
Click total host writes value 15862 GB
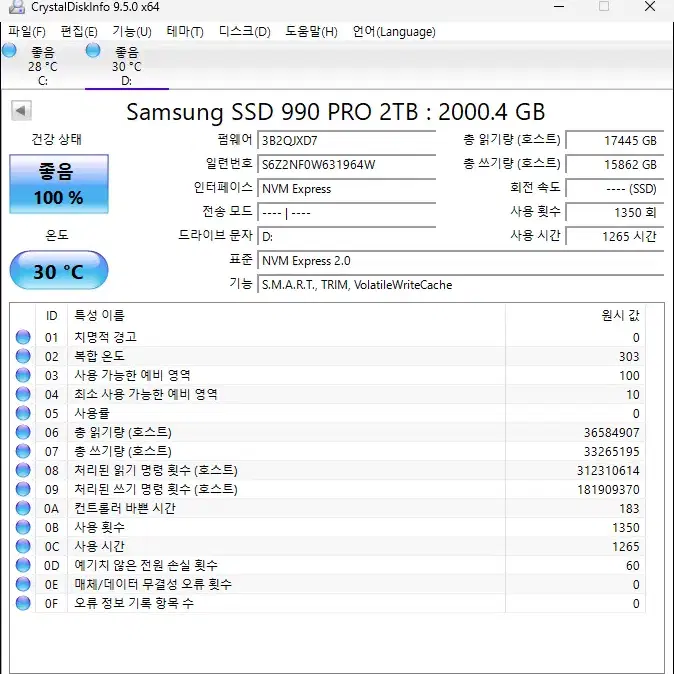point(615,165)
